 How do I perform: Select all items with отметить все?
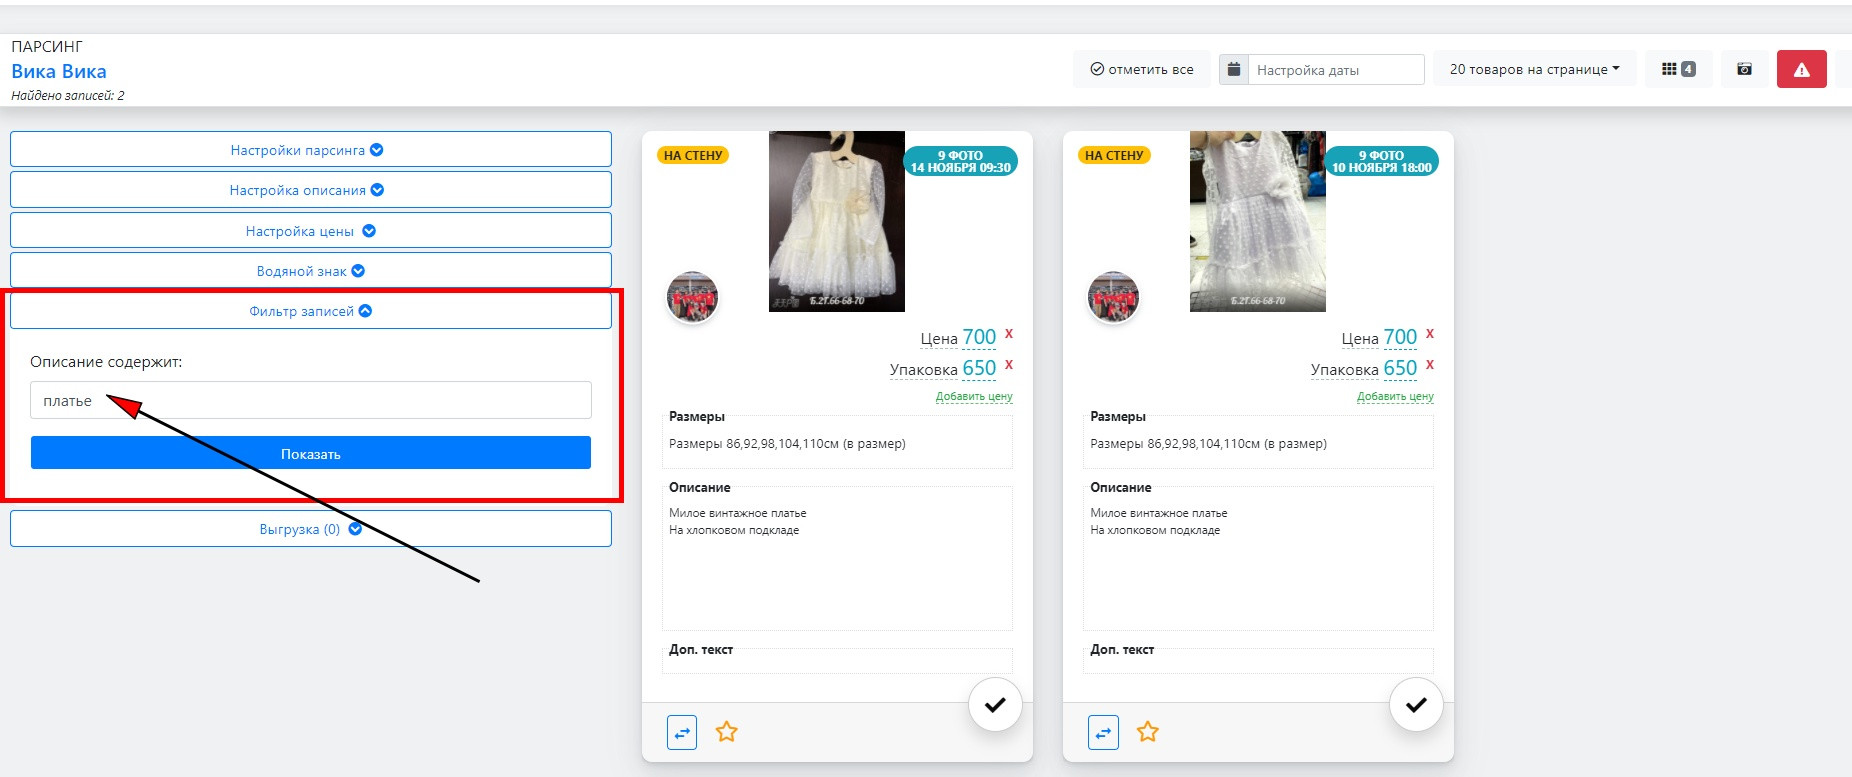(1141, 69)
